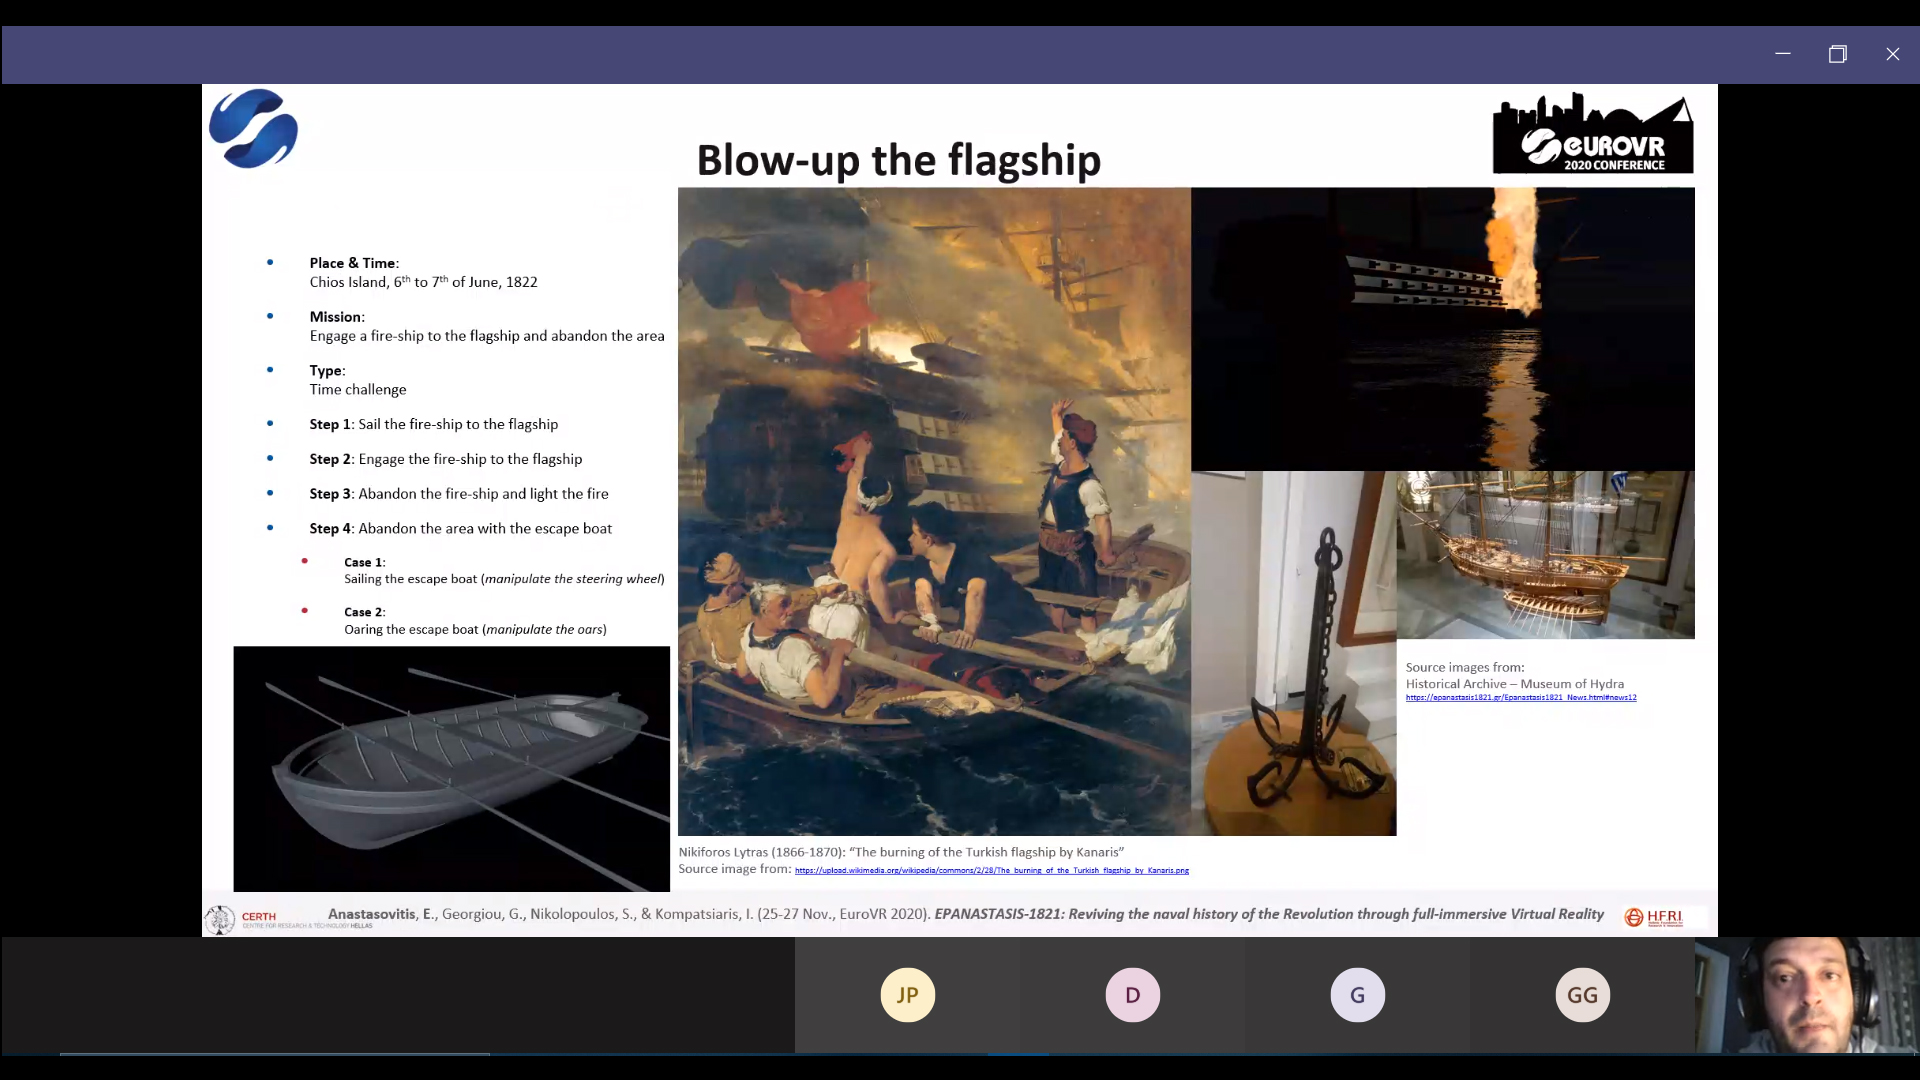Click the anchor museum photo

tap(1294, 653)
